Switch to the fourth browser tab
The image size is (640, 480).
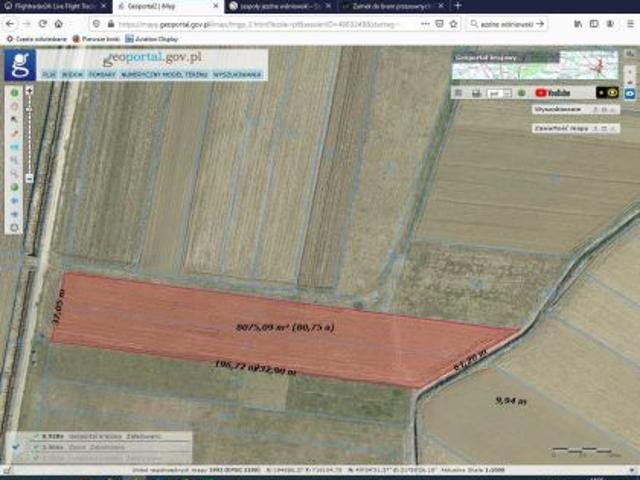tap(392, 6)
